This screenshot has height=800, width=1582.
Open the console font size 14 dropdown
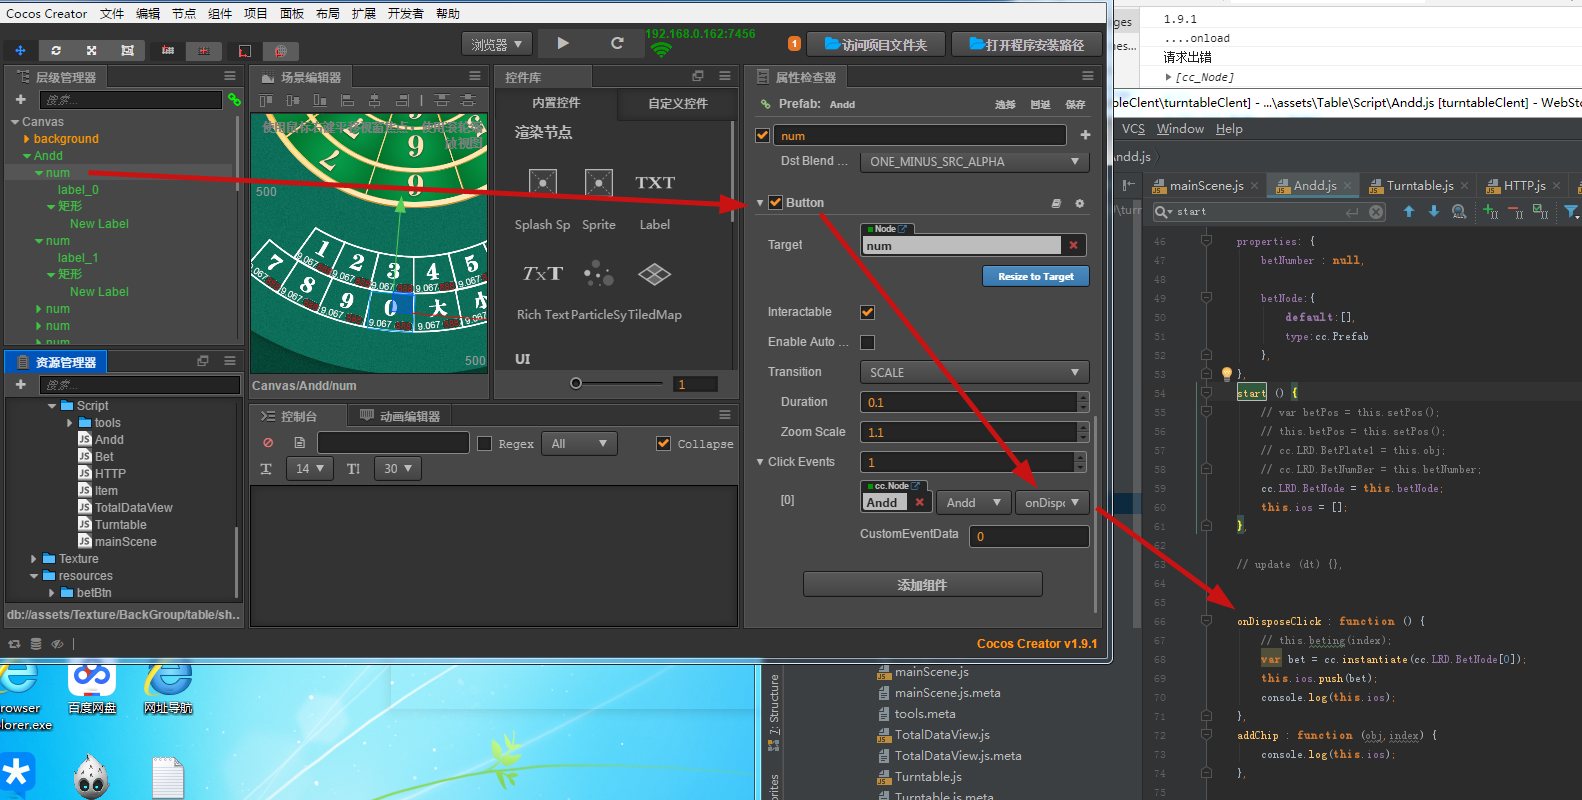pyautogui.click(x=310, y=468)
